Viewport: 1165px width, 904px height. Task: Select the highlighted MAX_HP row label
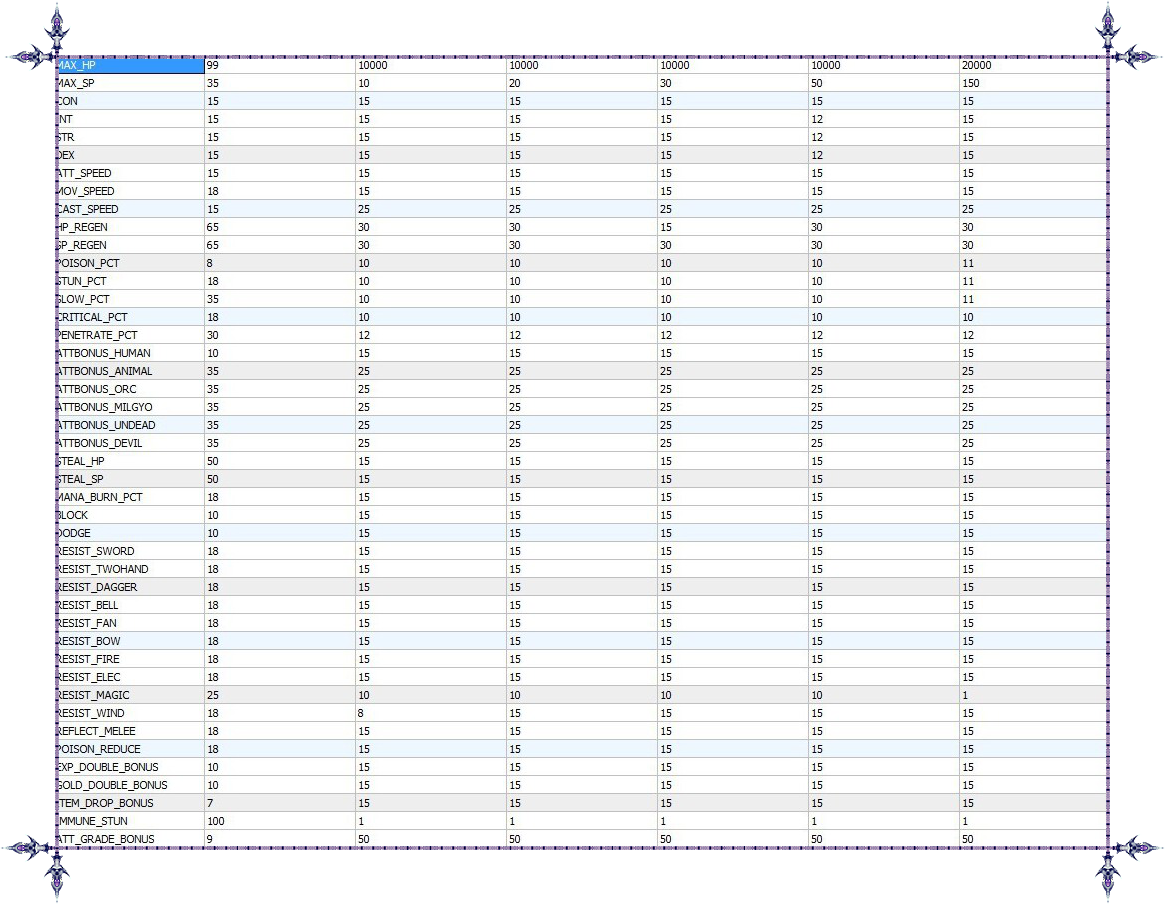coord(130,65)
